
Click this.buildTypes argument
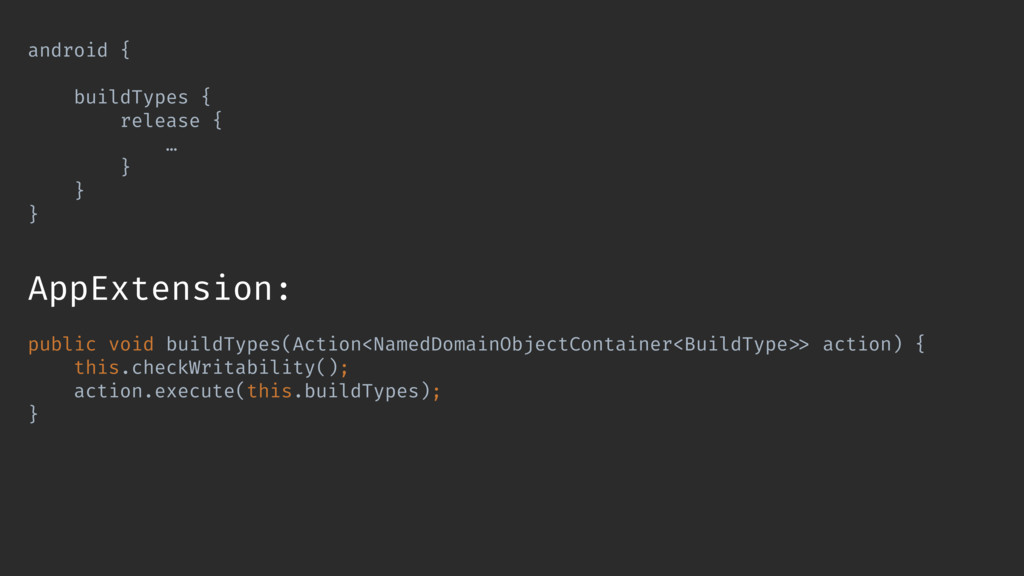click(333, 391)
